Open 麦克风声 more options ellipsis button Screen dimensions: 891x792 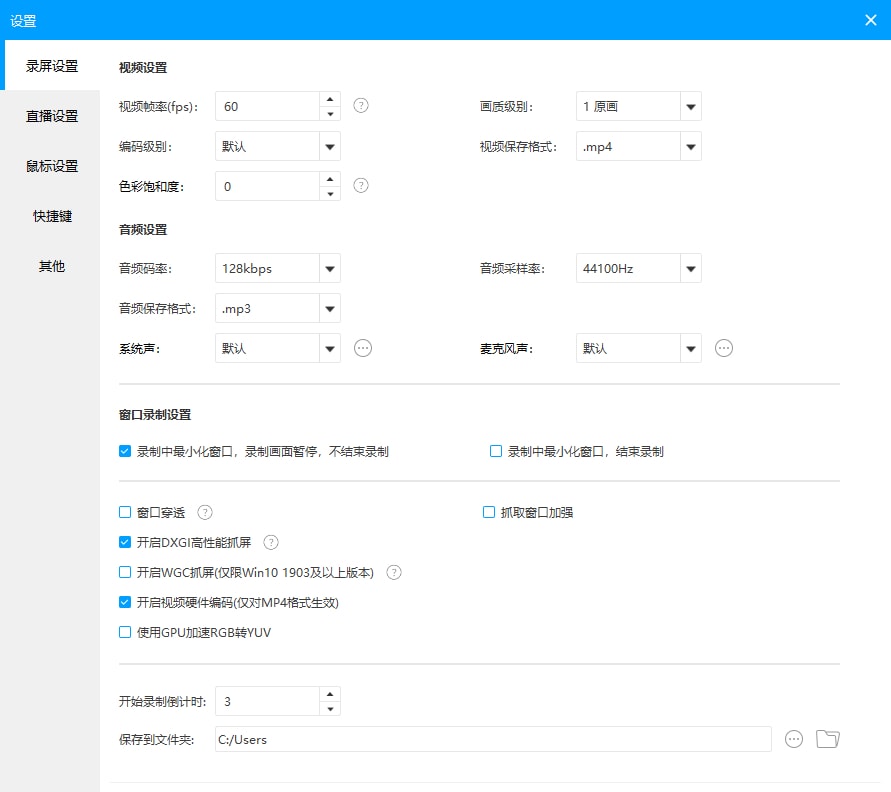click(x=724, y=348)
